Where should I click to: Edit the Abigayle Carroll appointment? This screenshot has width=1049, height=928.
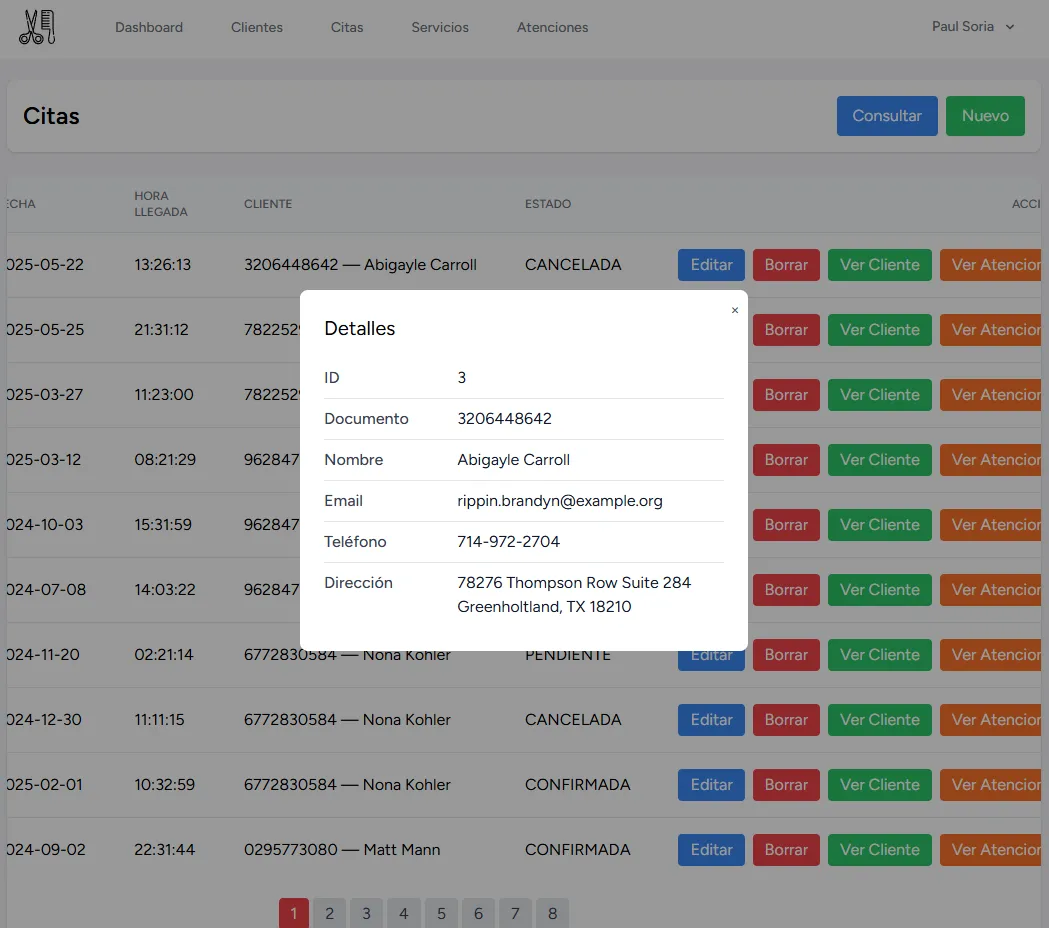pos(711,265)
